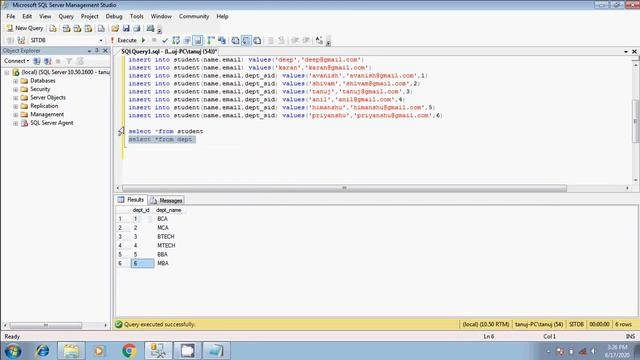Click the dept_name column header
The width and height of the screenshot is (640, 360).
pos(169,210)
